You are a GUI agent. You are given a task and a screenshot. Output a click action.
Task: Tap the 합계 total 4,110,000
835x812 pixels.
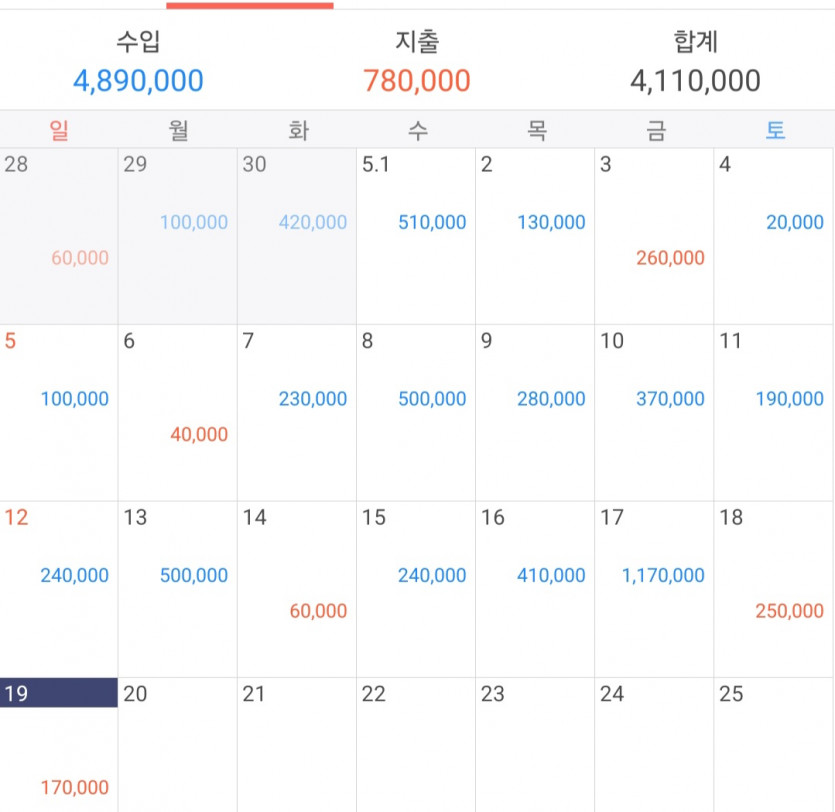click(x=695, y=81)
